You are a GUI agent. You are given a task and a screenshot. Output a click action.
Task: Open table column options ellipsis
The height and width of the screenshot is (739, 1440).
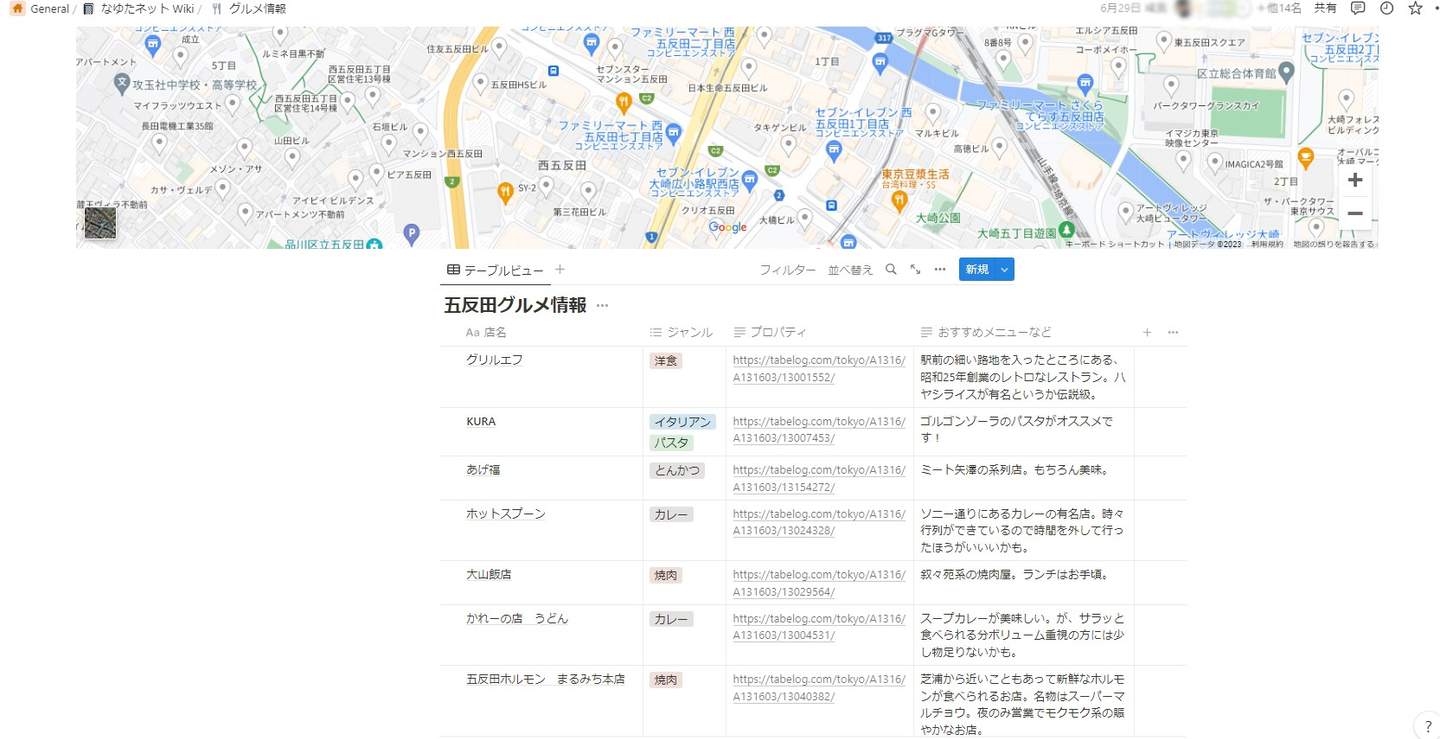click(1173, 332)
